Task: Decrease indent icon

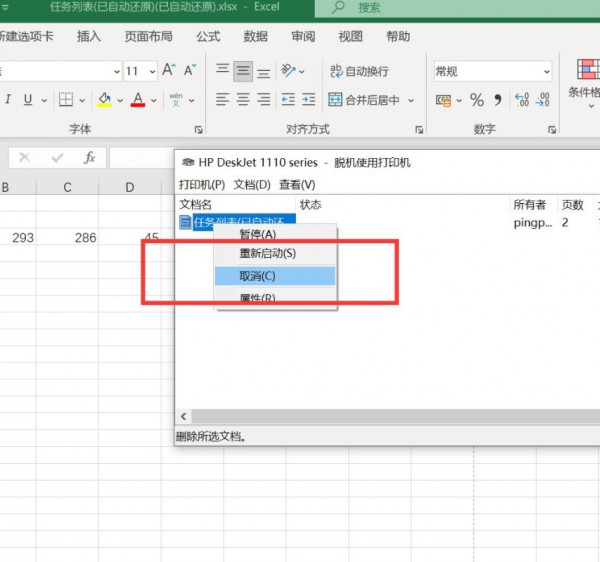Action: pyautogui.click(x=288, y=99)
